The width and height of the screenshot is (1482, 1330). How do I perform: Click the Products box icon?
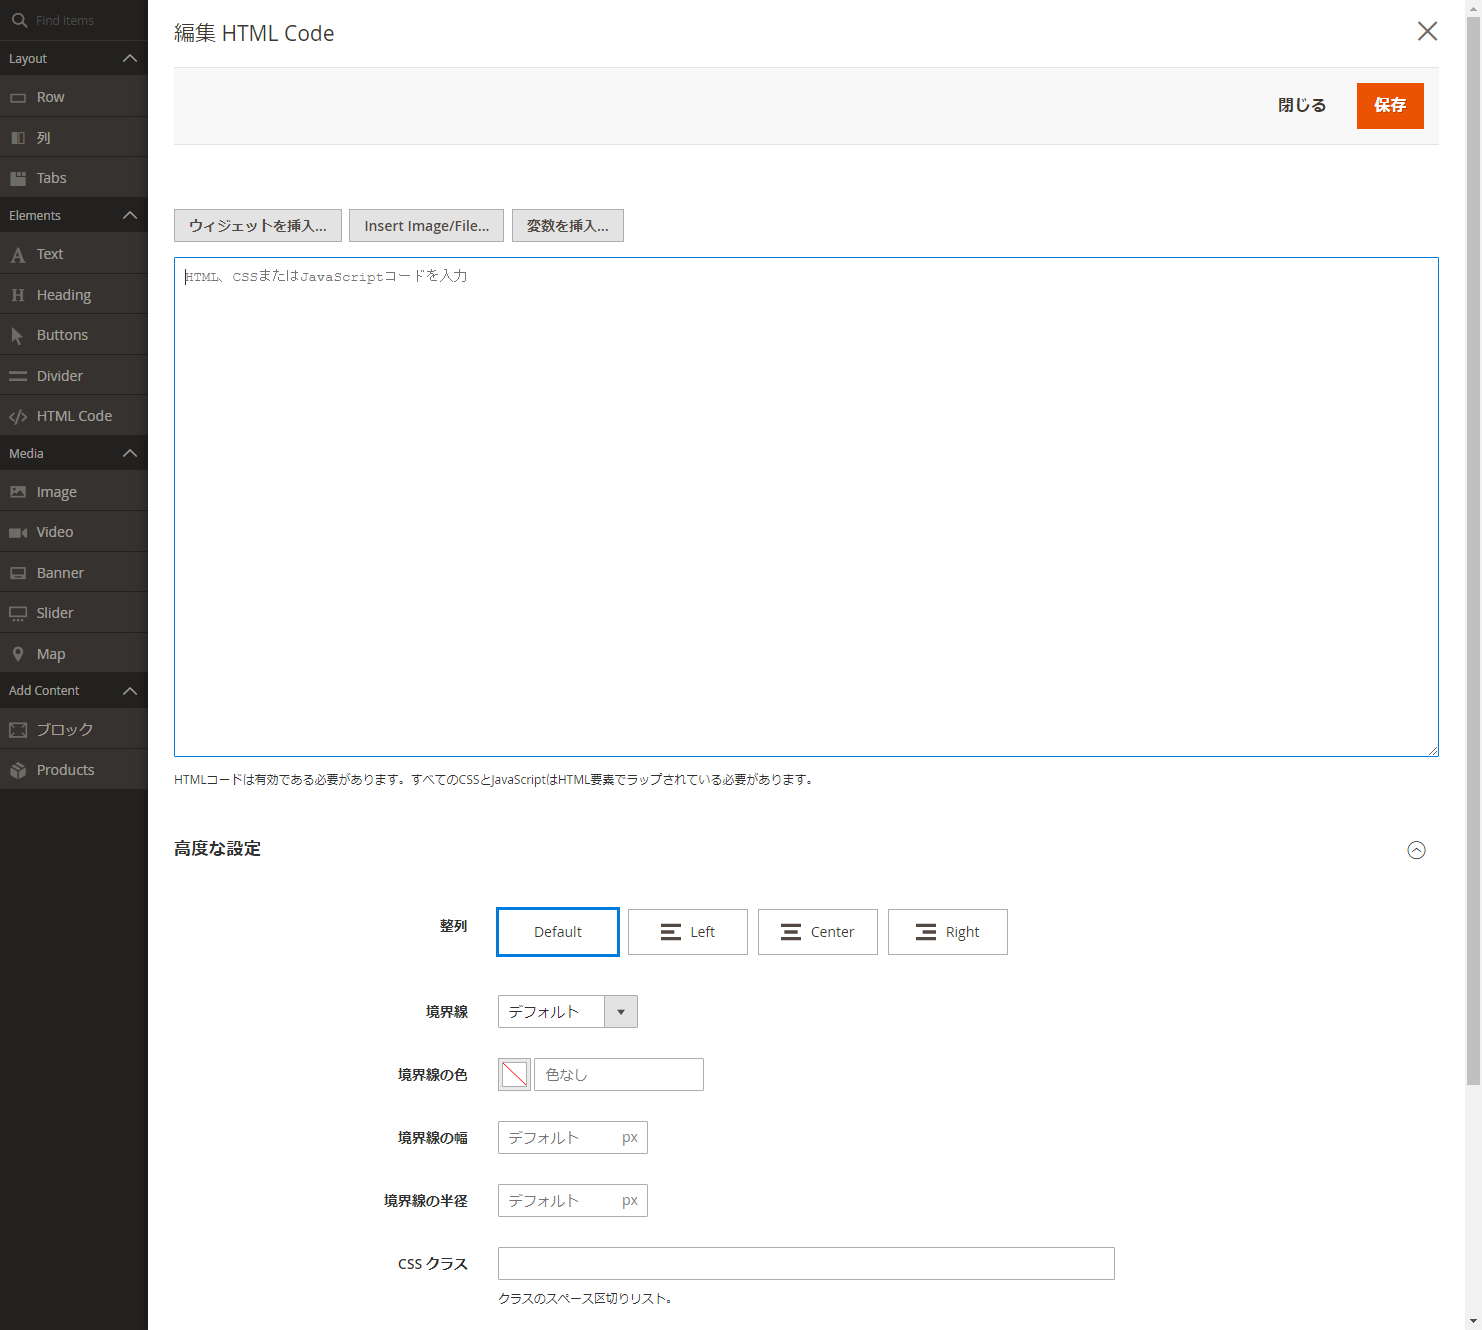click(18, 770)
